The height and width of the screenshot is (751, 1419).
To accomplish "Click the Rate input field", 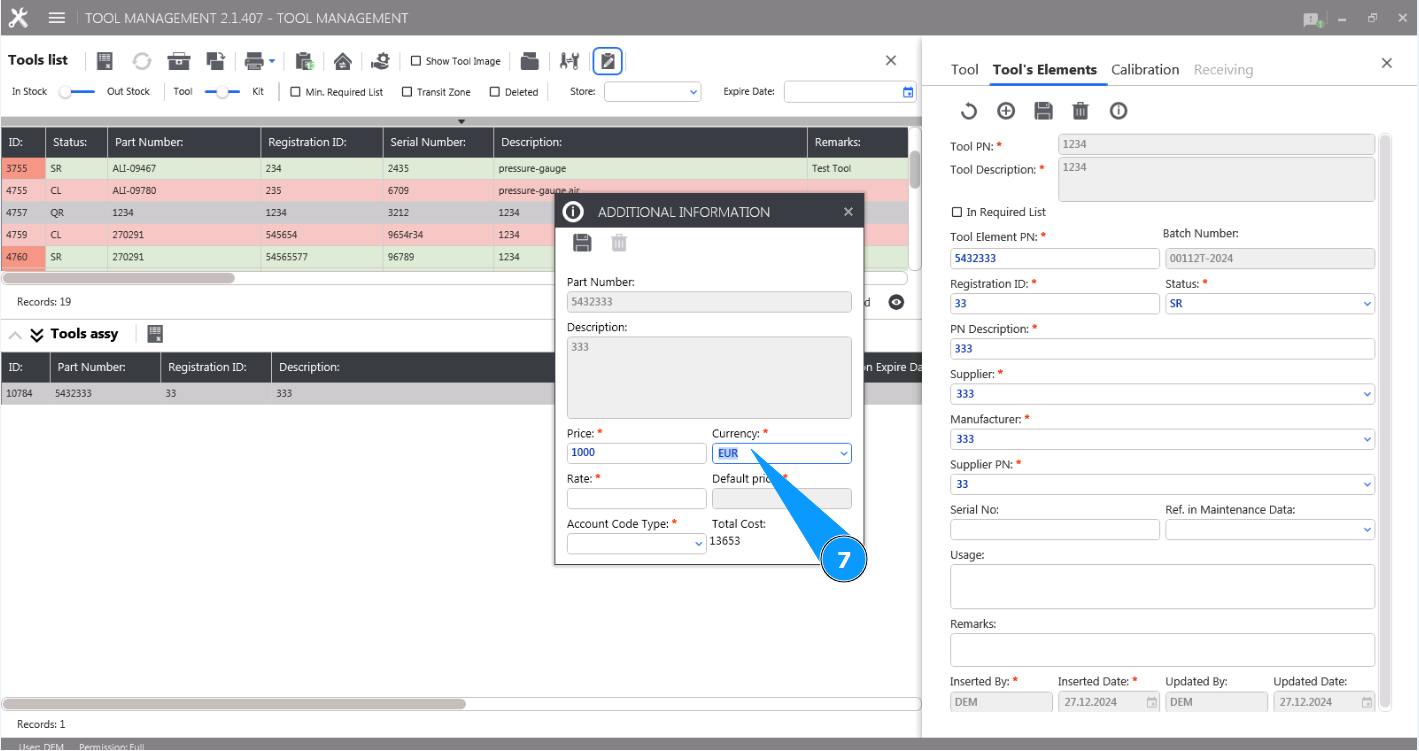I will pos(637,498).
